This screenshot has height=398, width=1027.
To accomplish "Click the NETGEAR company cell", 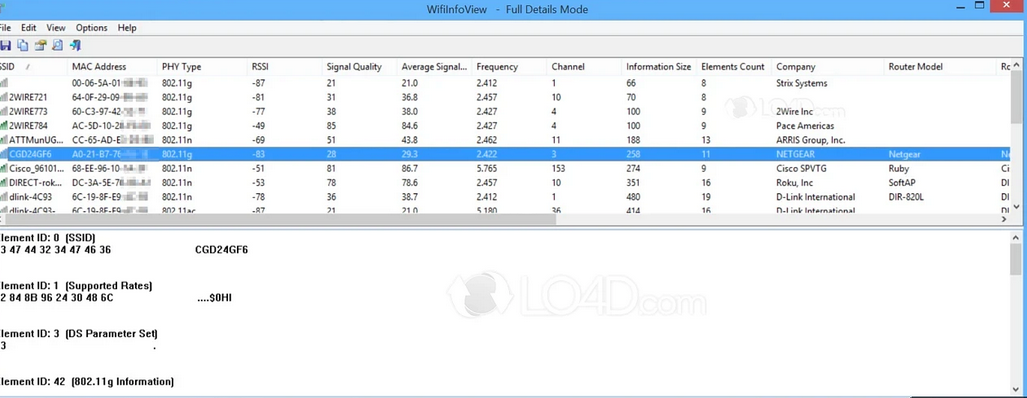I will (x=796, y=154).
